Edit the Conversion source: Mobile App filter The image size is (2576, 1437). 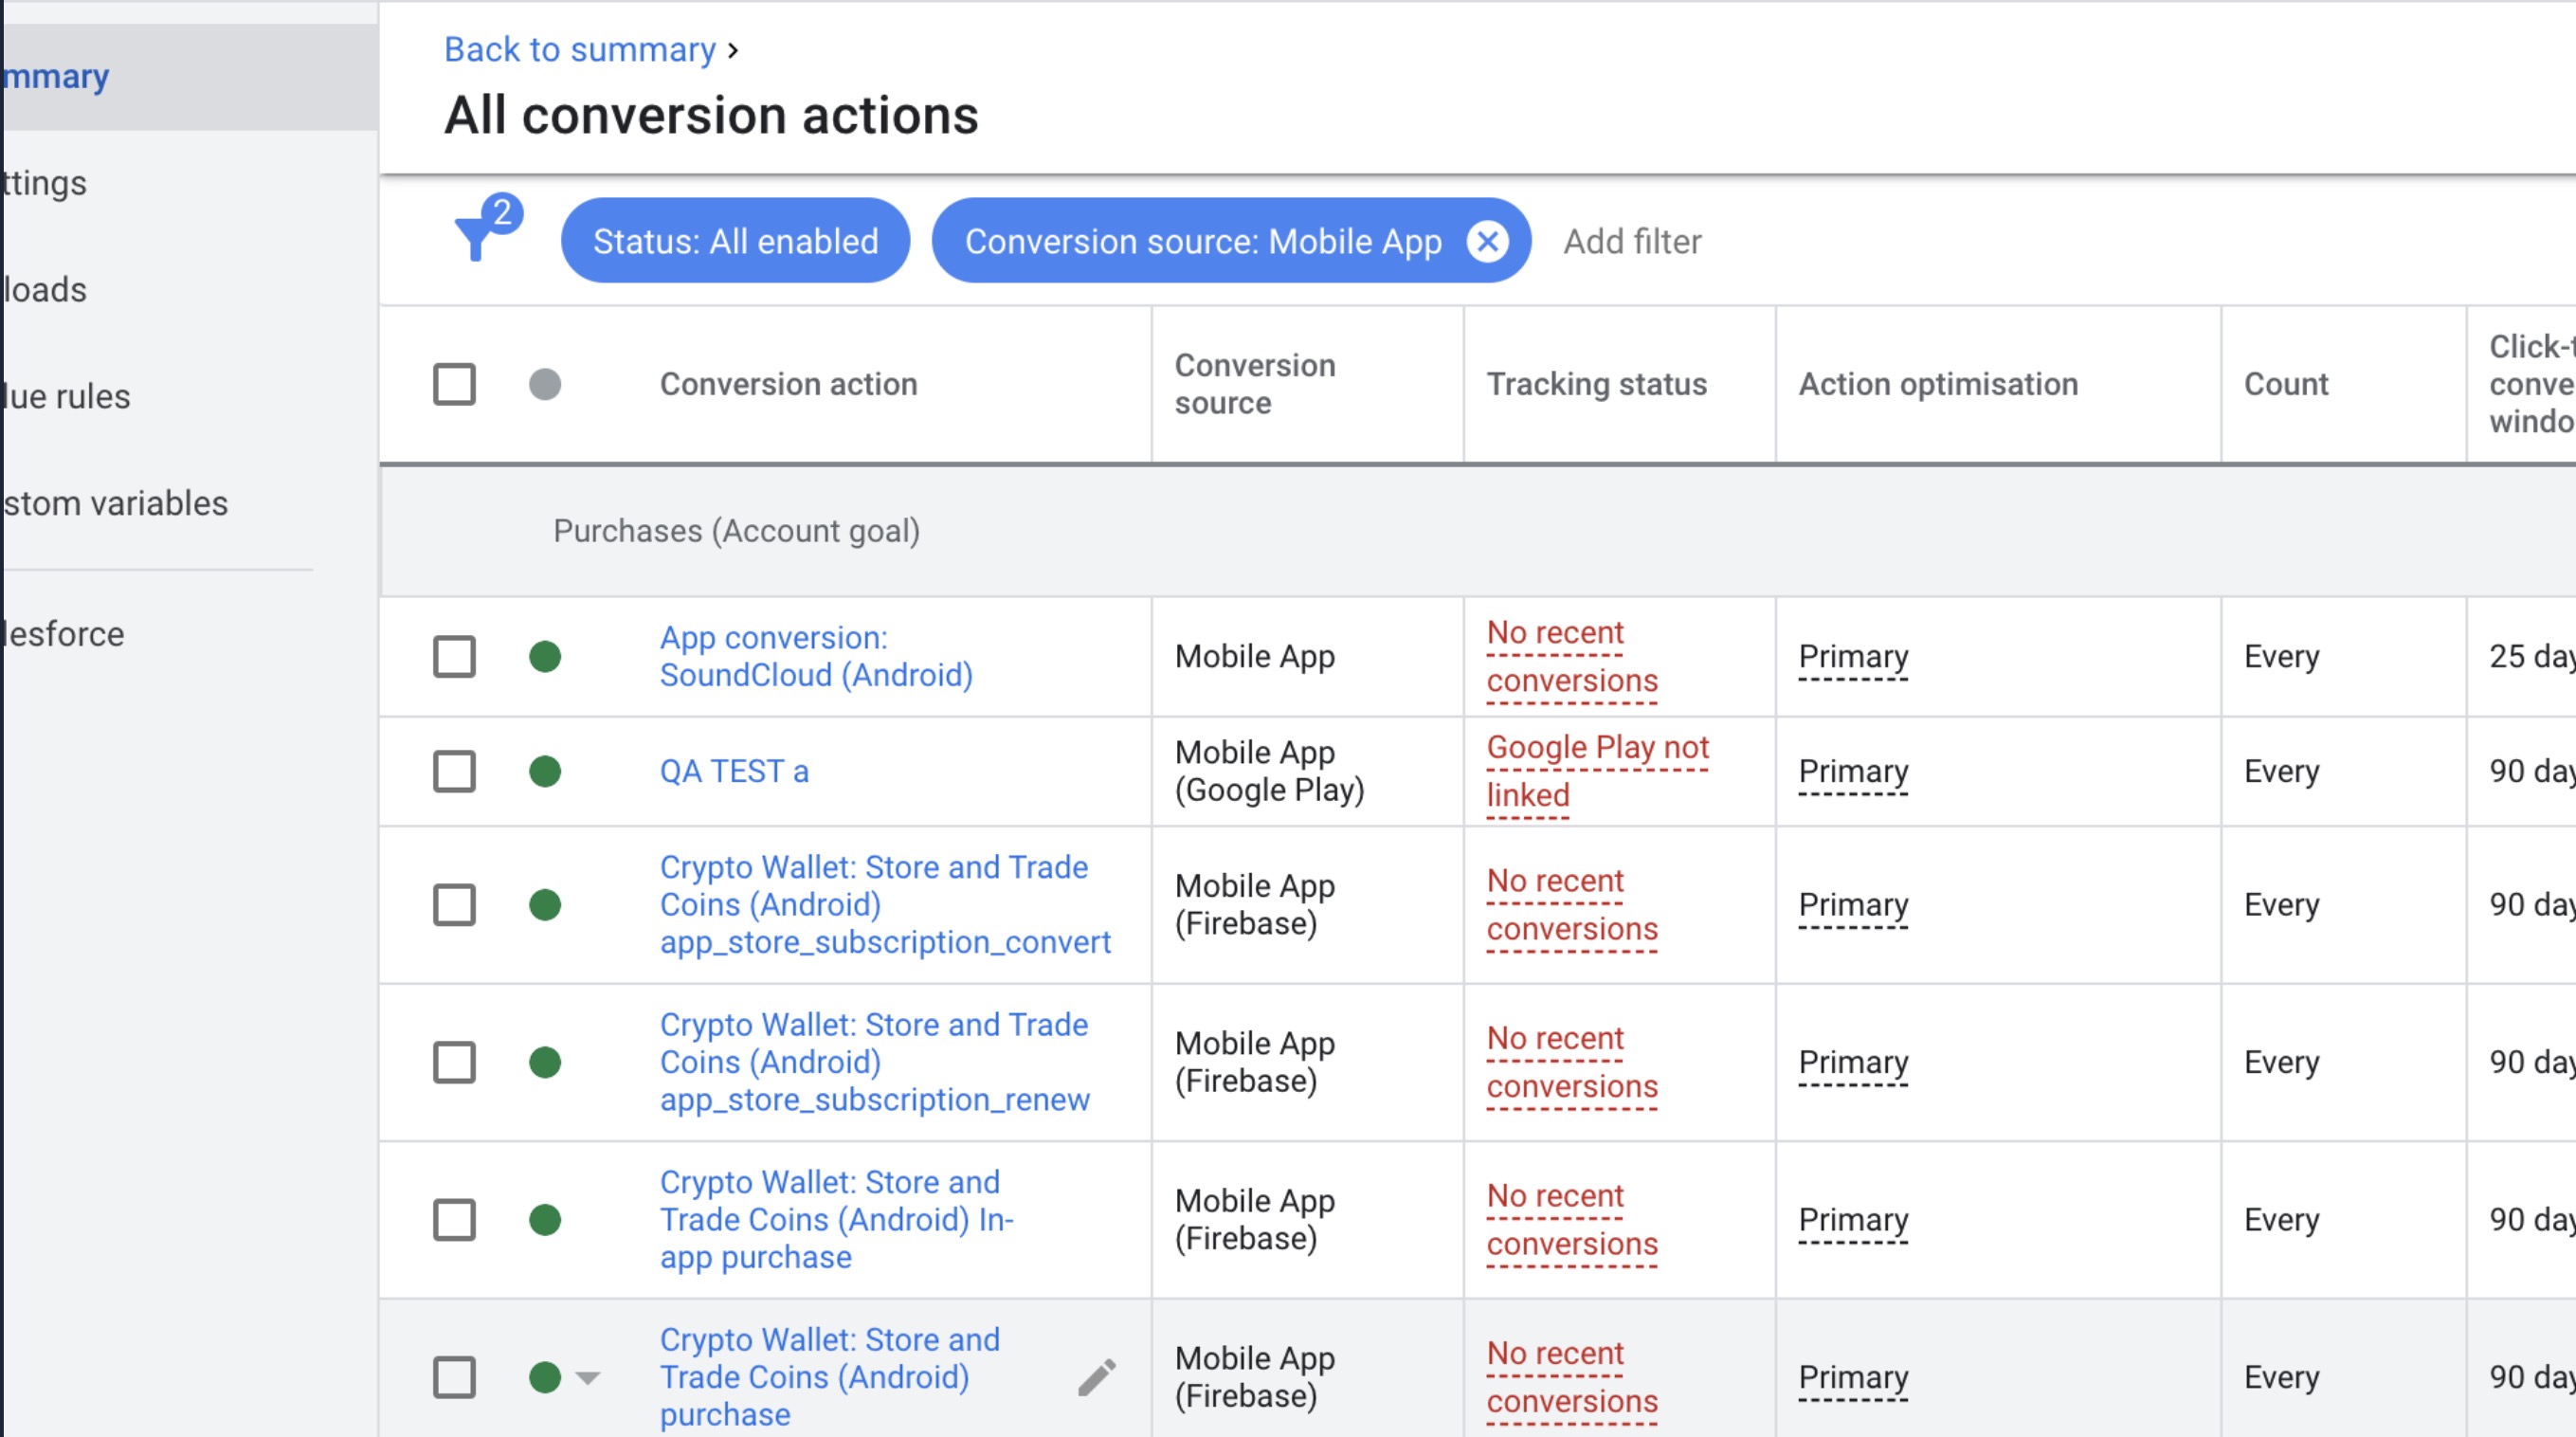click(1203, 241)
